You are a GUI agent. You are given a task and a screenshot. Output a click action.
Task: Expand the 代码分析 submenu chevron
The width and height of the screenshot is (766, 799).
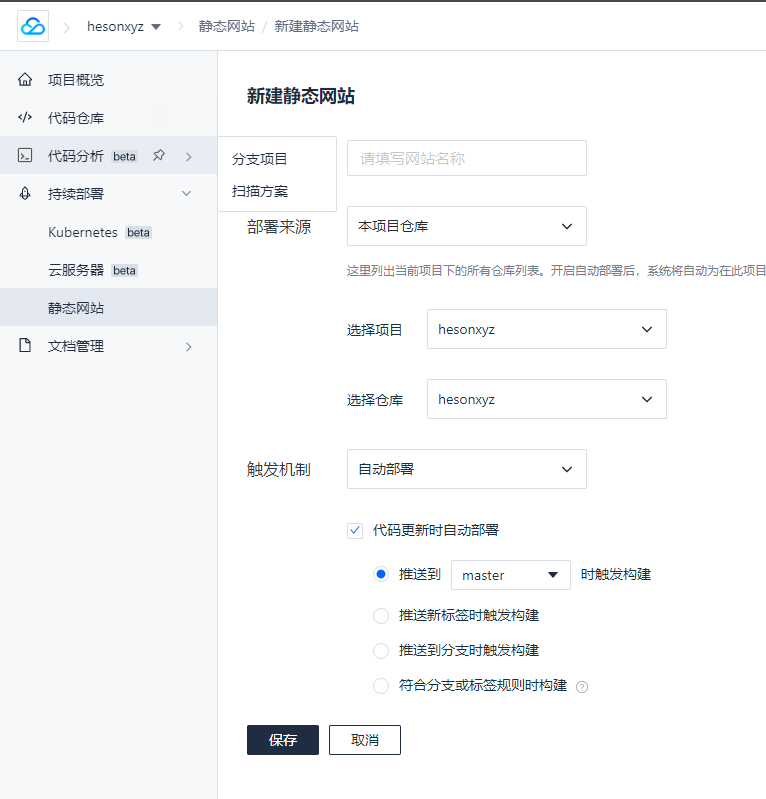pyautogui.click(x=189, y=156)
